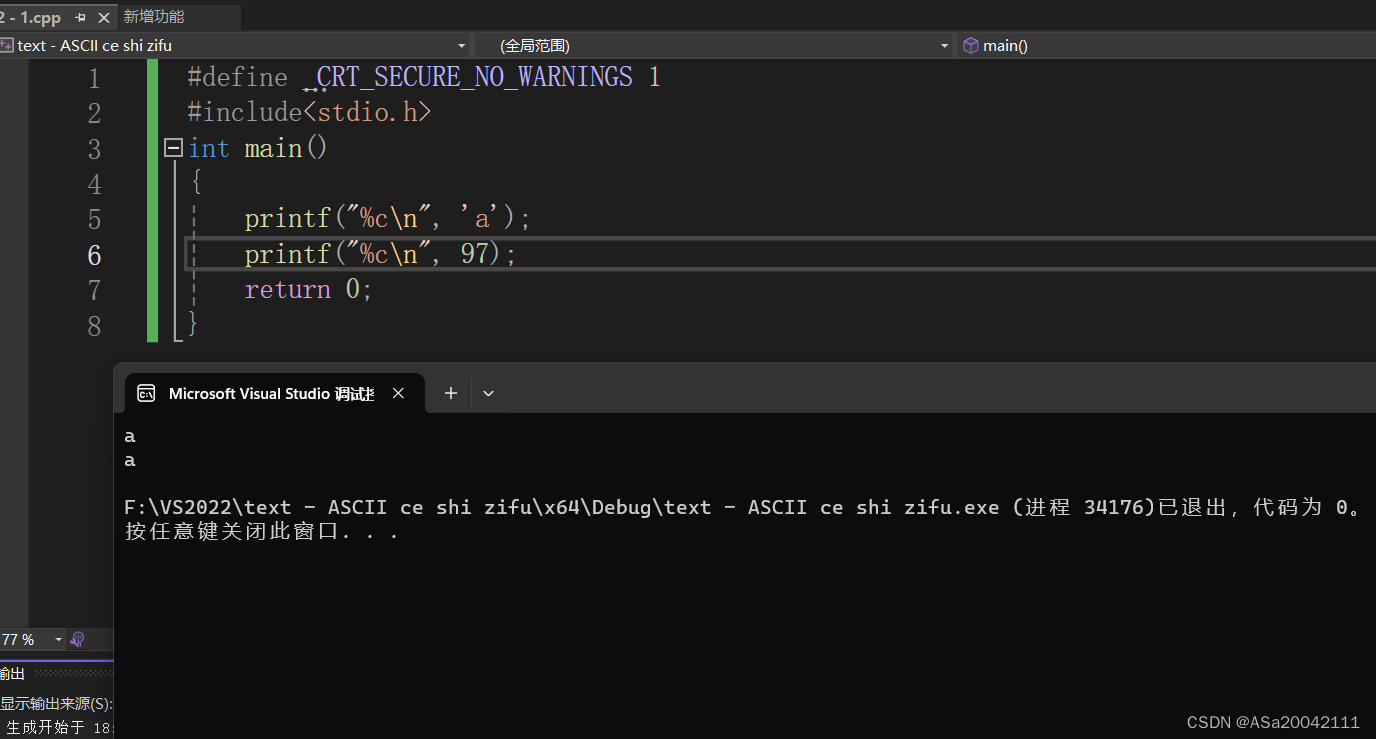The height and width of the screenshot is (739, 1376).
Task: Open a new terminal tab with plus
Action: click(451, 393)
